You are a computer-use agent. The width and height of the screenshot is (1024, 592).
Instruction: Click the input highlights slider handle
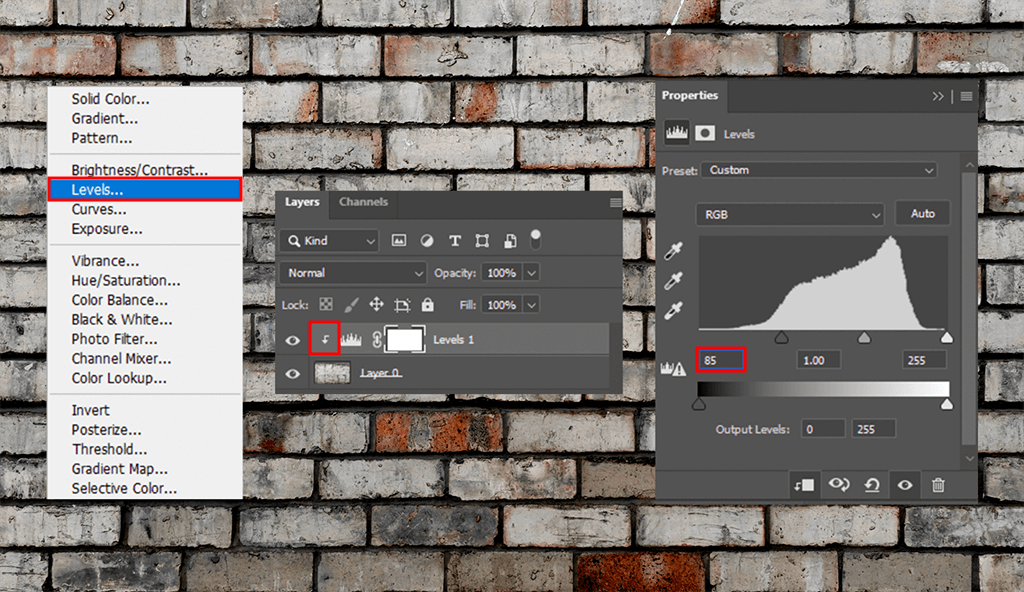coord(946,337)
